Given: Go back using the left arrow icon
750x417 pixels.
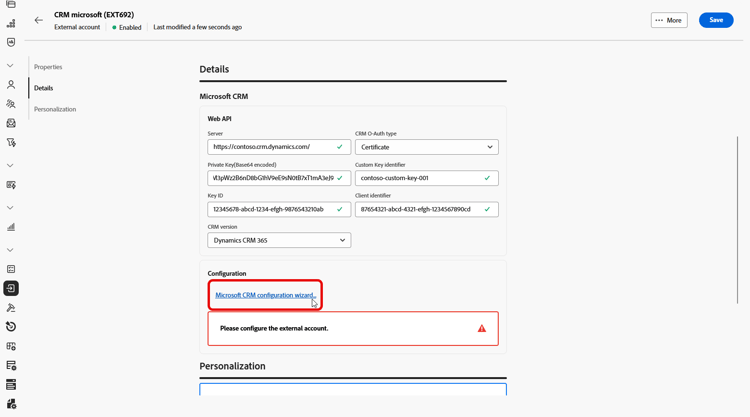Looking at the screenshot, I should coord(39,20).
